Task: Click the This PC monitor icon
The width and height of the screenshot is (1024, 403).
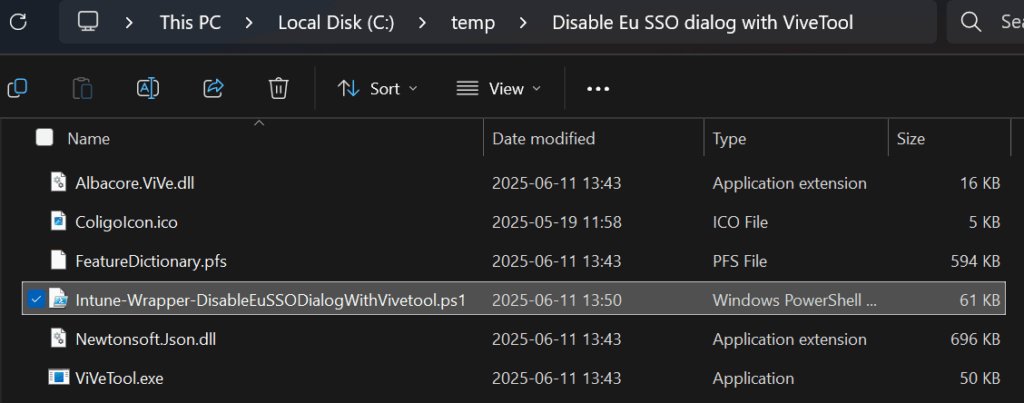Action: click(x=88, y=23)
